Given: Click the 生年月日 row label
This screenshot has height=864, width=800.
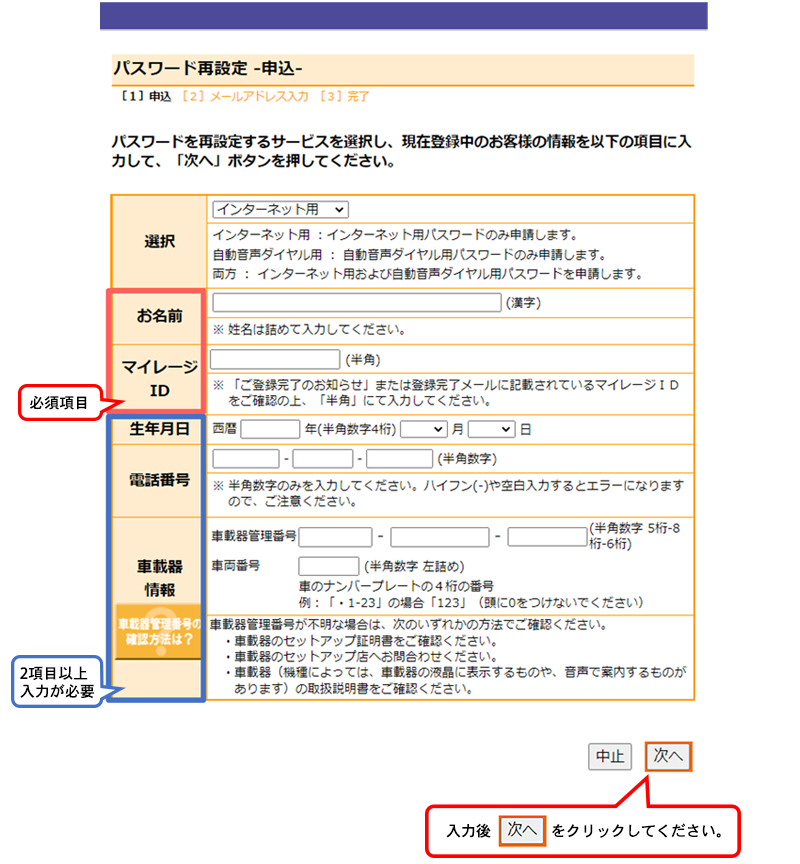Looking at the screenshot, I should (160, 429).
